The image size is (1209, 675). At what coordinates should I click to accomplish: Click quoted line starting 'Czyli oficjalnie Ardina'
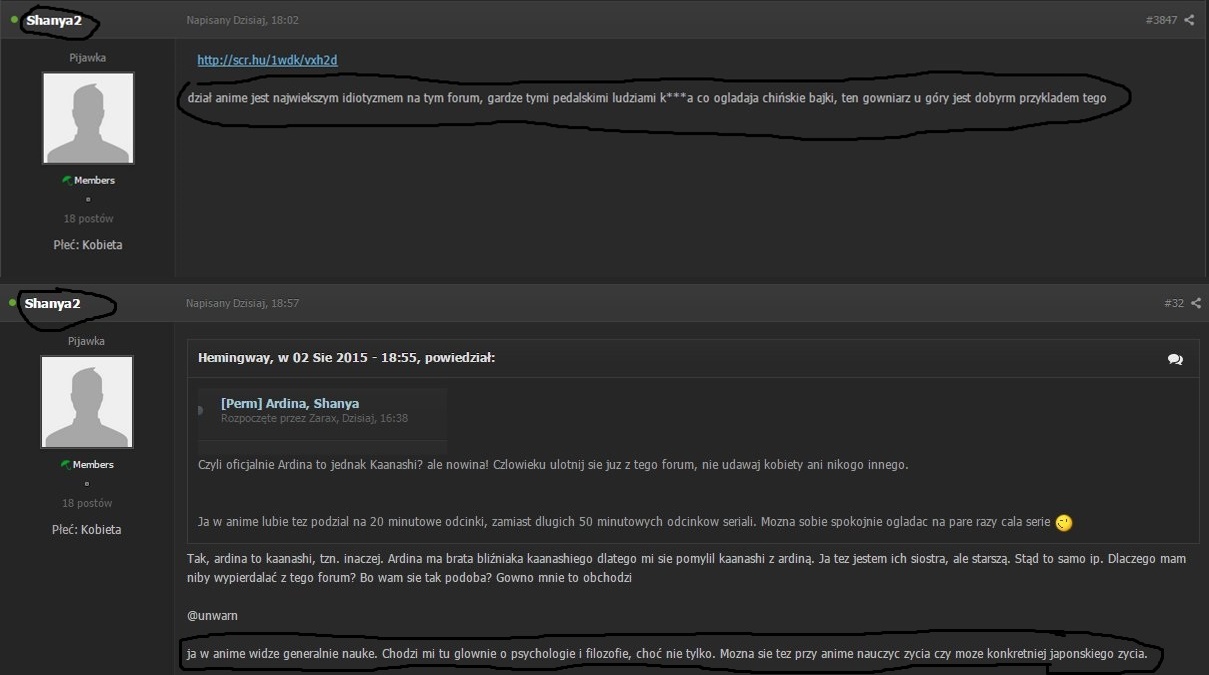click(x=553, y=465)
